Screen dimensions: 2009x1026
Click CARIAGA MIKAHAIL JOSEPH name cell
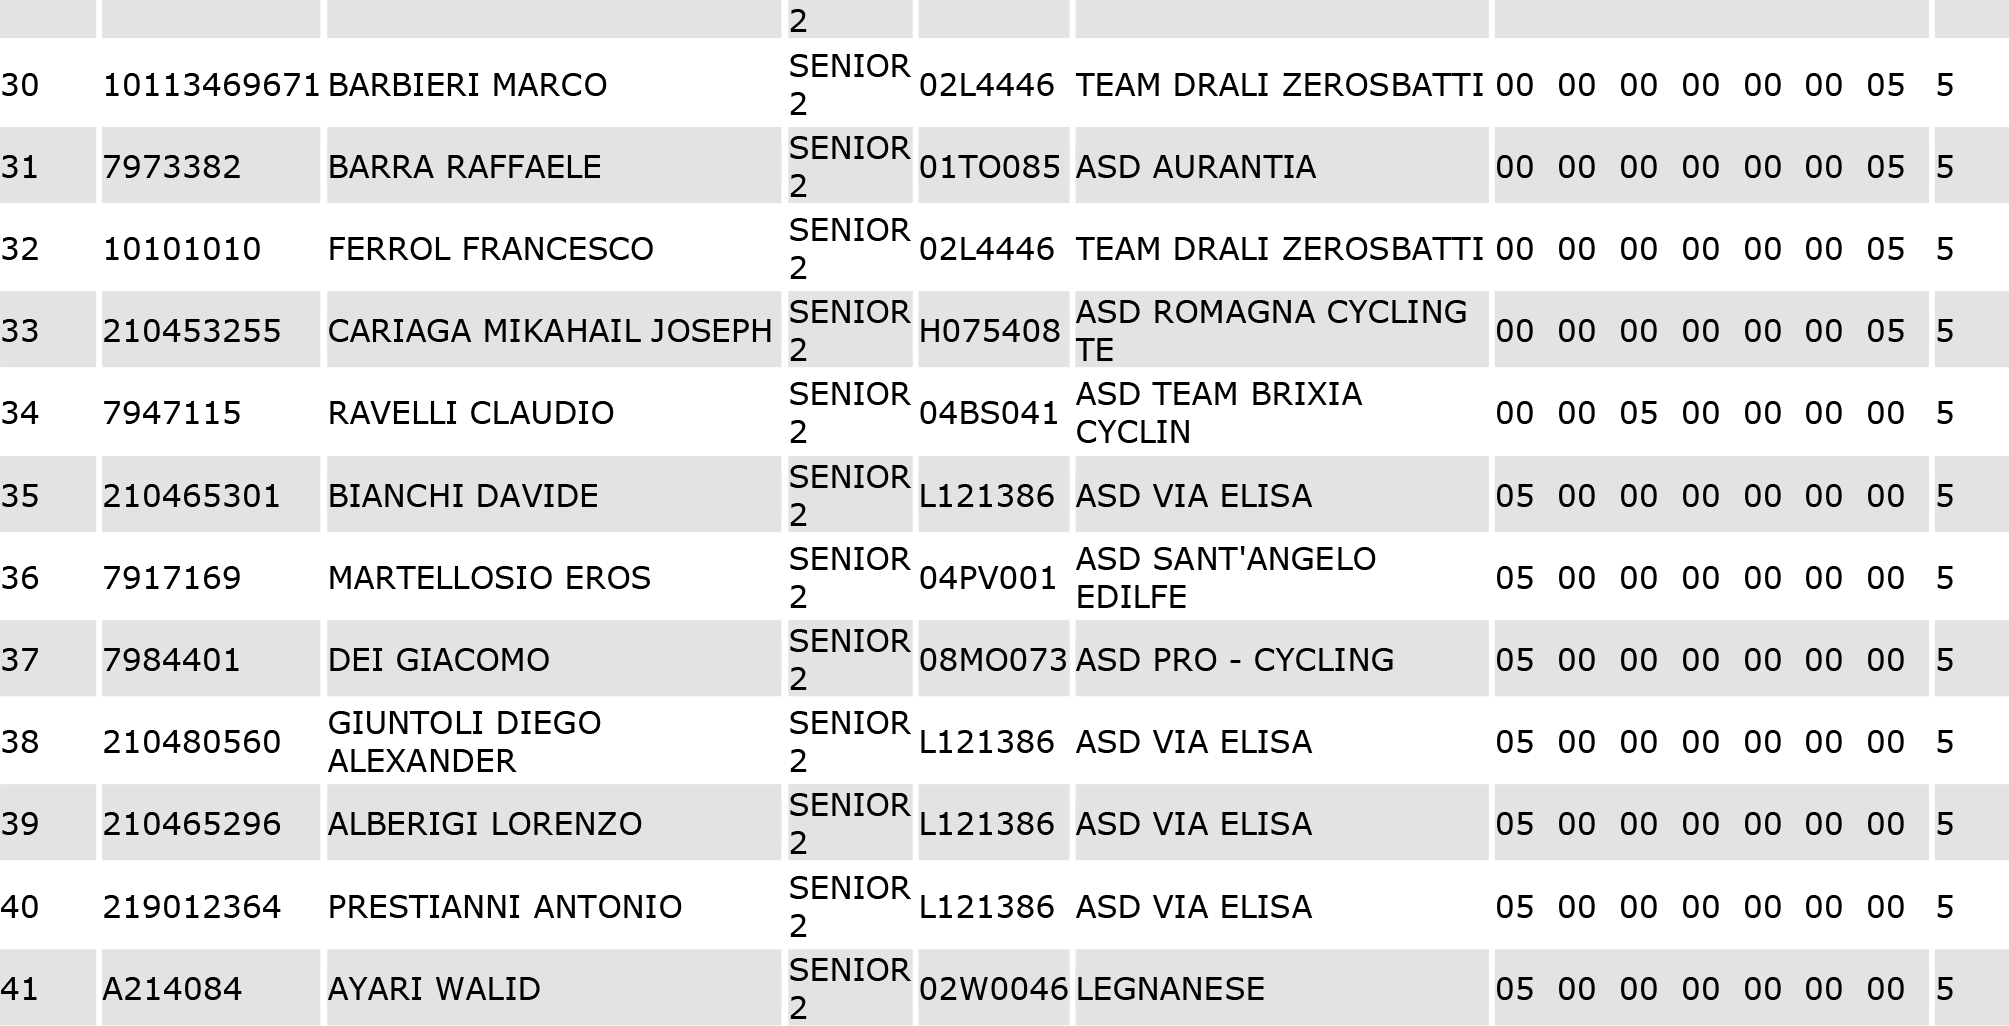click(553, 330)
